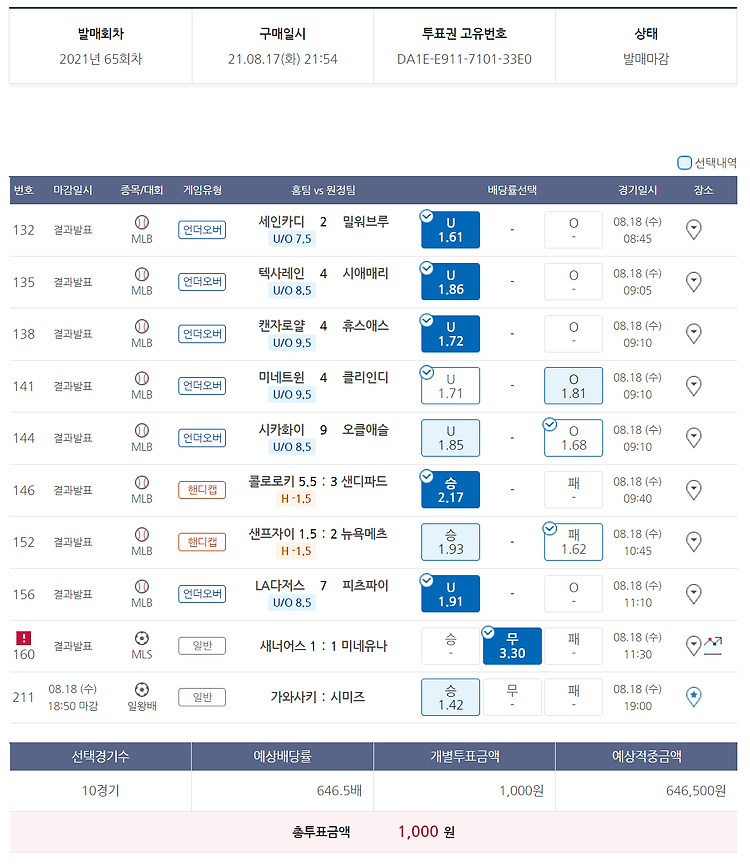Select 승 2.17 odds for 콜로로키 game
Screen dimensions: 750x864
pyautogui.click(x=450, y=490)
